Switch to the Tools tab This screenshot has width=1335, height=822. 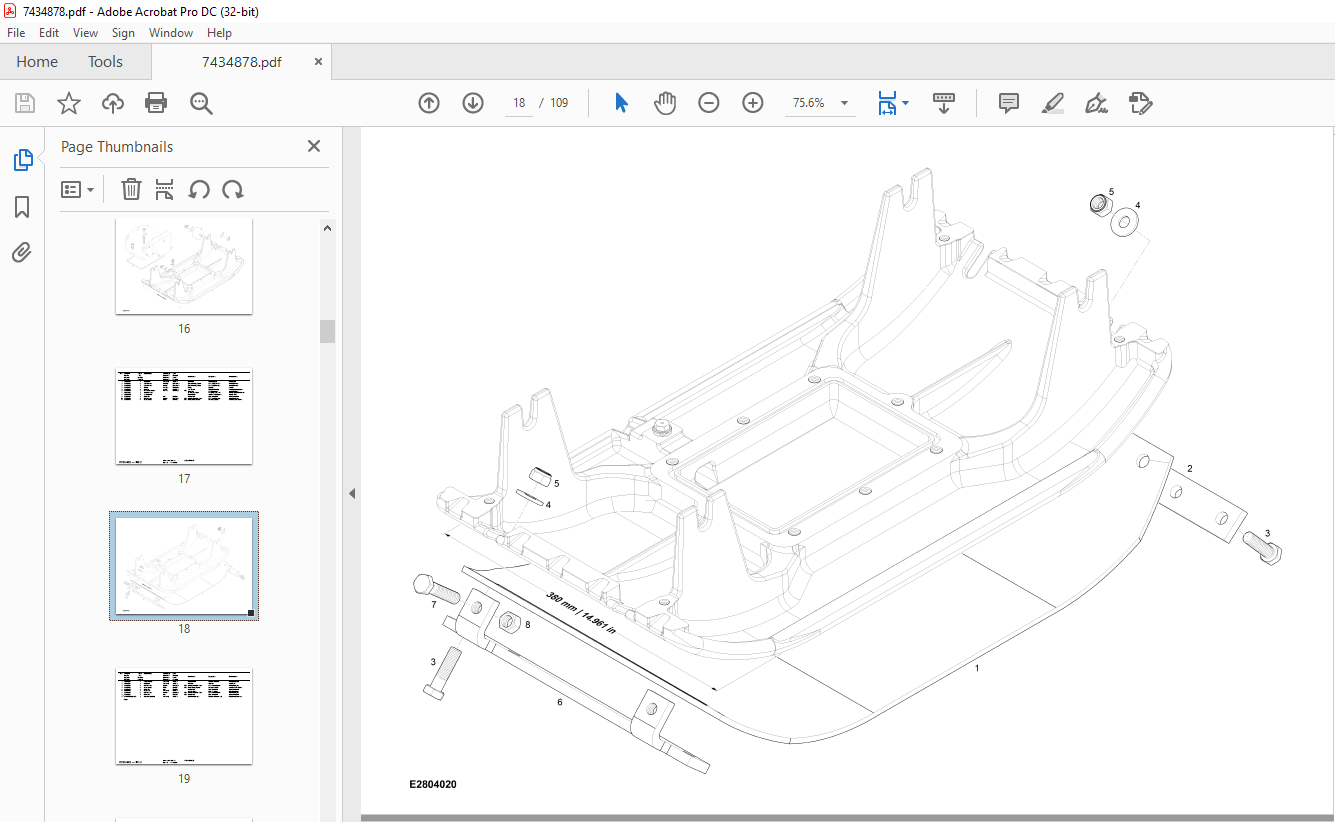pyautogui.click(x=105, y=62)
